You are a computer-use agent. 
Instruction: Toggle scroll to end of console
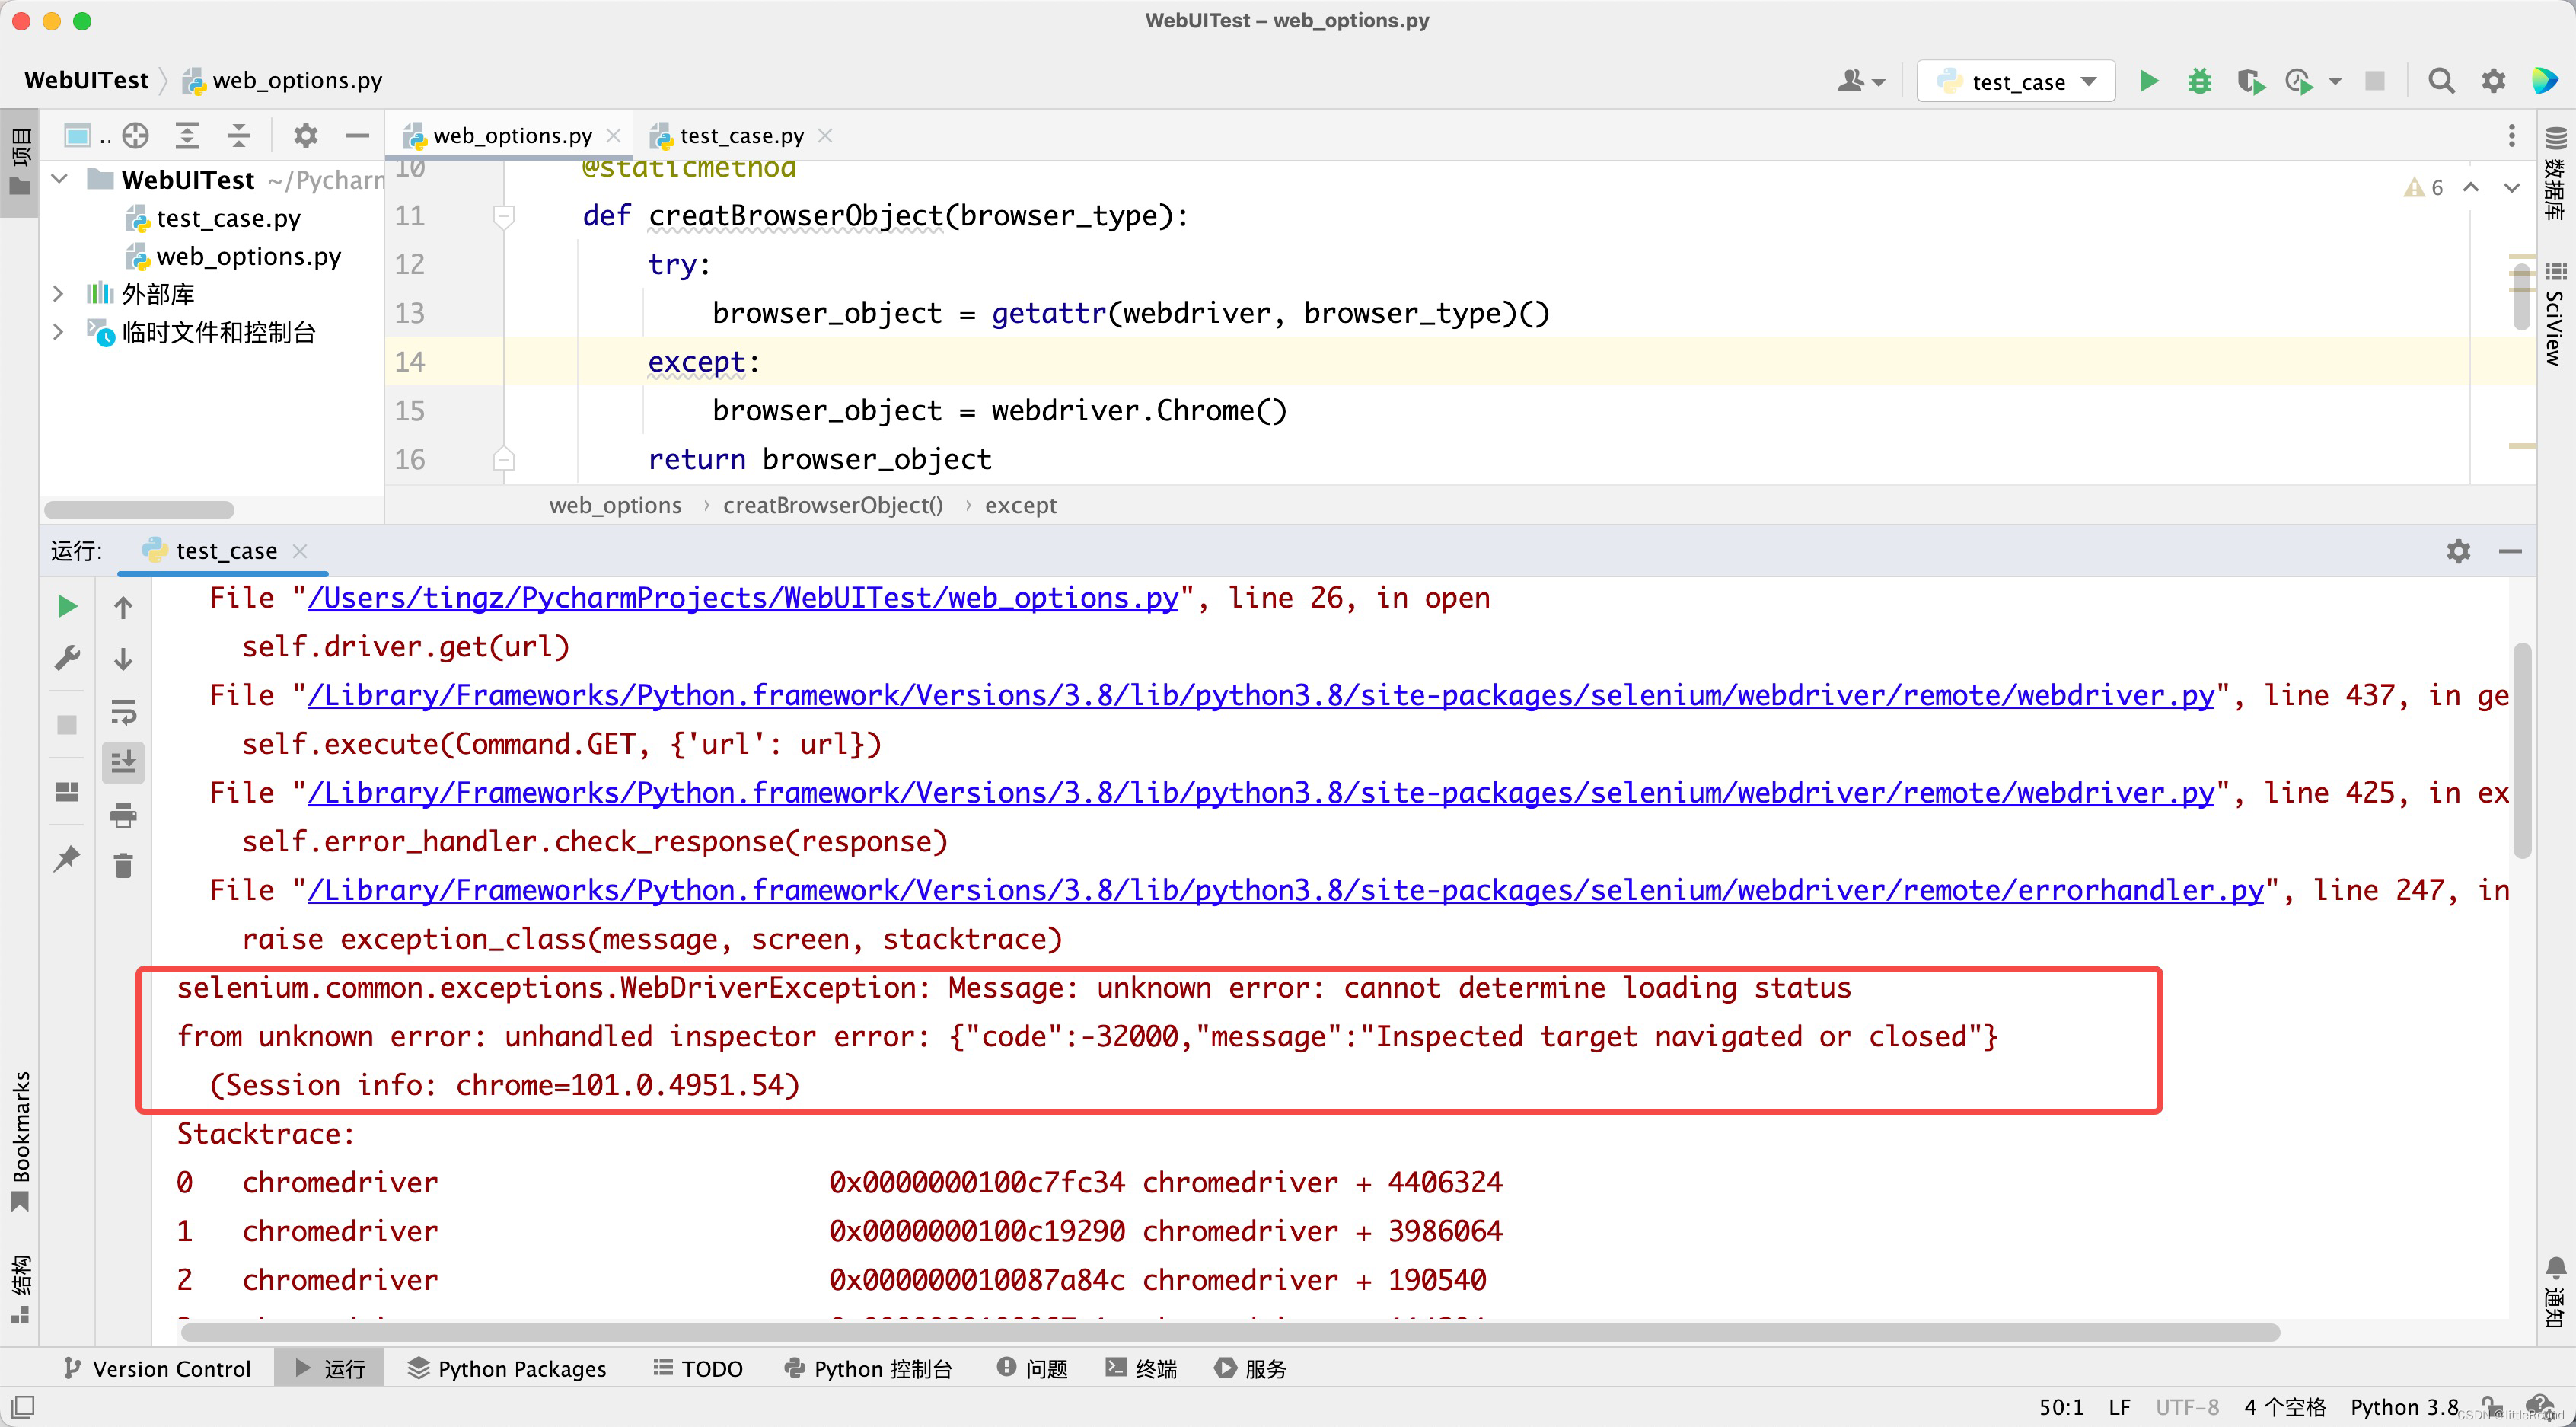click(x=123, y=762)
